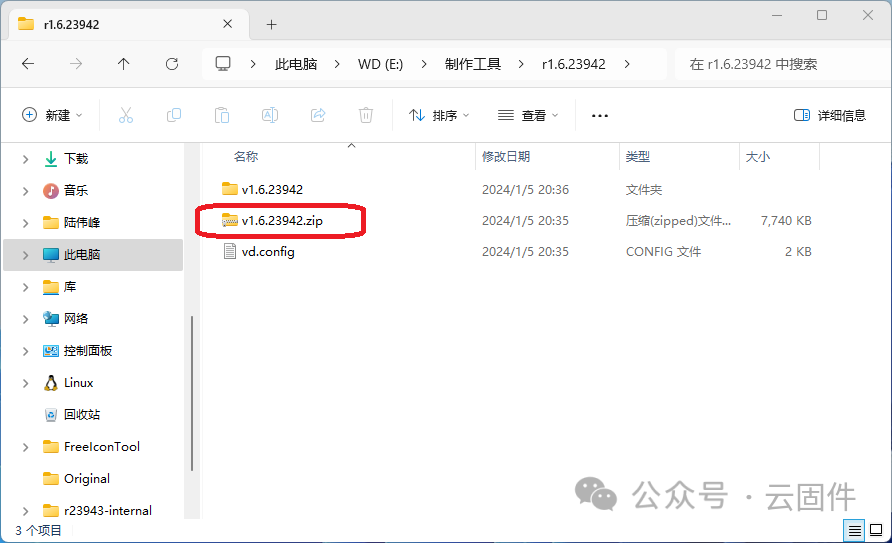Switch to details list view icon
The width and height of the screenshot is (892, 543).
pyautogui.click(x=854, y=531)
